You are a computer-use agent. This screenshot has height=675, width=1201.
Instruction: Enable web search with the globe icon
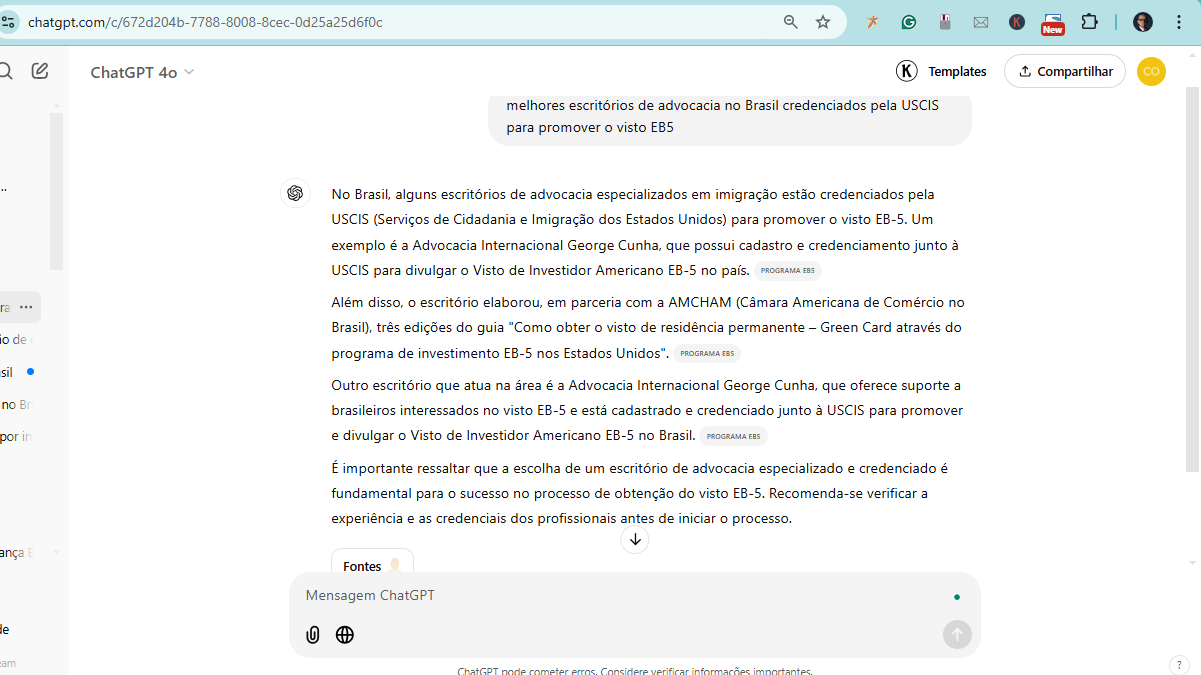pos(345,635)
